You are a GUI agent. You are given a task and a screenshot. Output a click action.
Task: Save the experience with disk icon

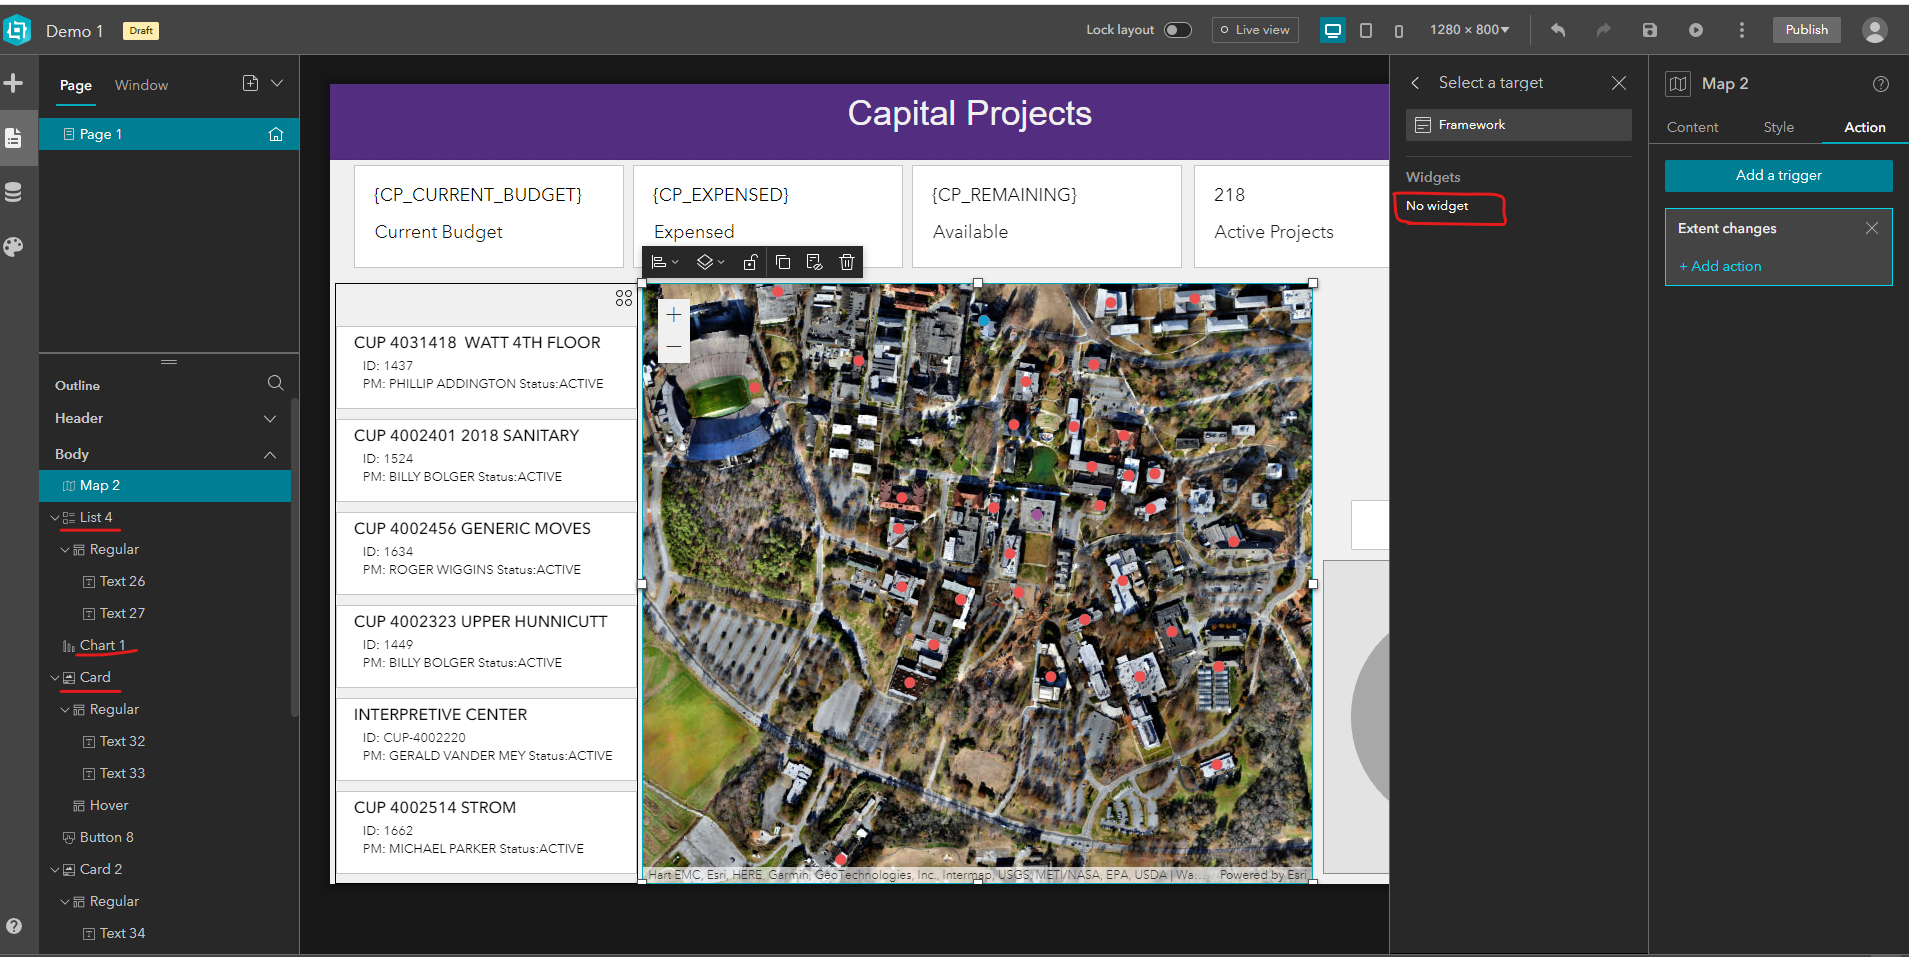click(1650, 30)
